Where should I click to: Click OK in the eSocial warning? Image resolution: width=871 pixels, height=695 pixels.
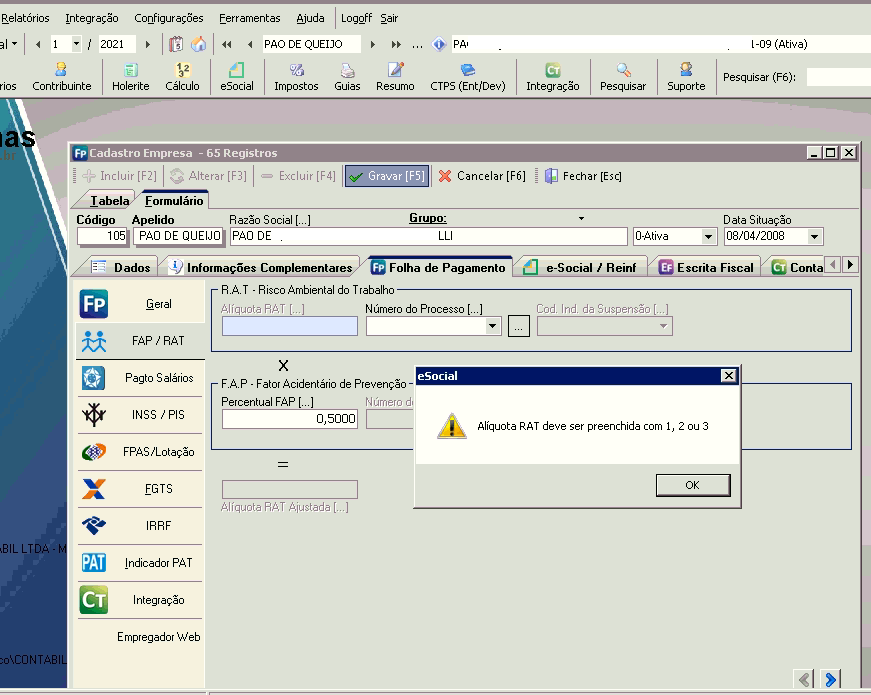point(692,485)
